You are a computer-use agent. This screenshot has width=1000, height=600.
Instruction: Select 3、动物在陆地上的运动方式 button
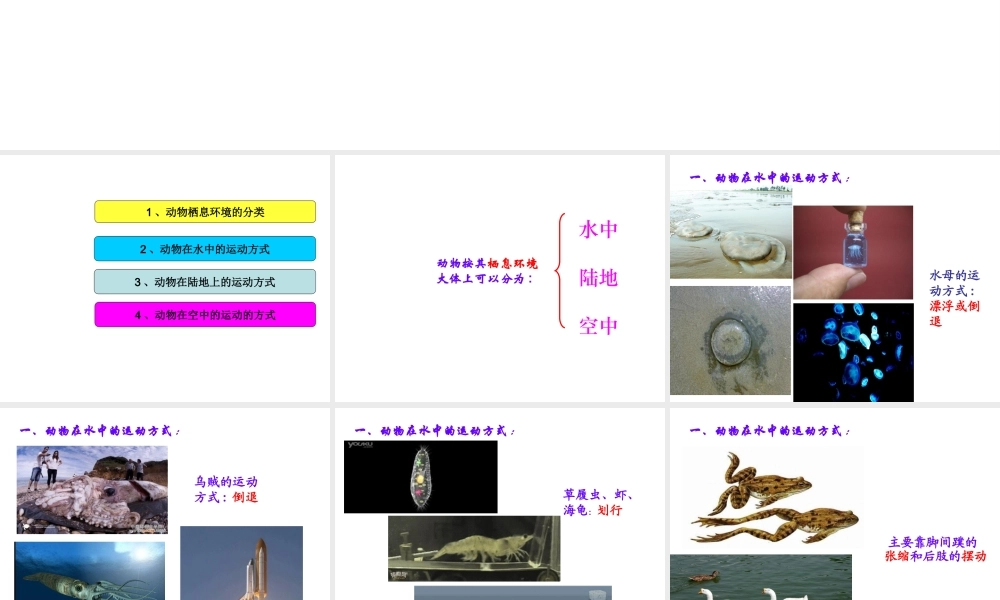pos(205,282)
